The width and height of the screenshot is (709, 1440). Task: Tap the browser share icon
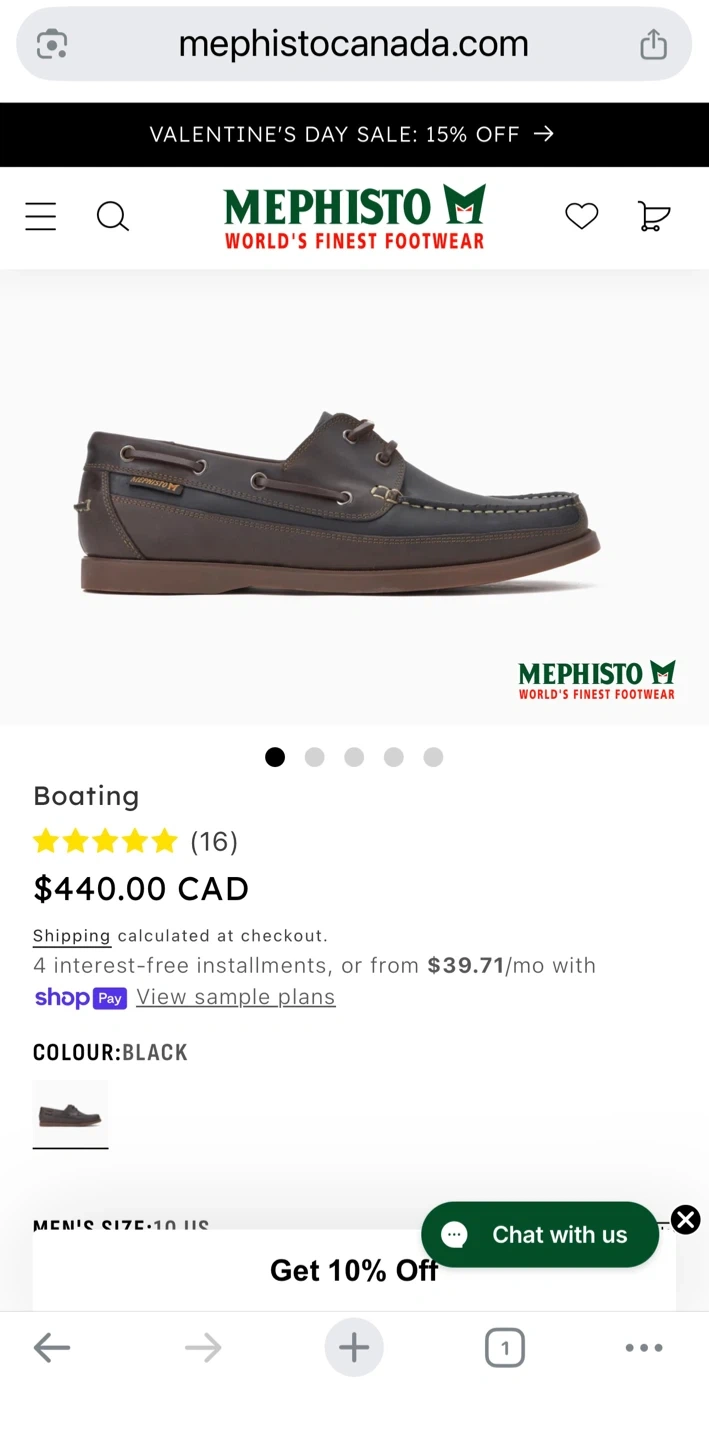(653, 44)
